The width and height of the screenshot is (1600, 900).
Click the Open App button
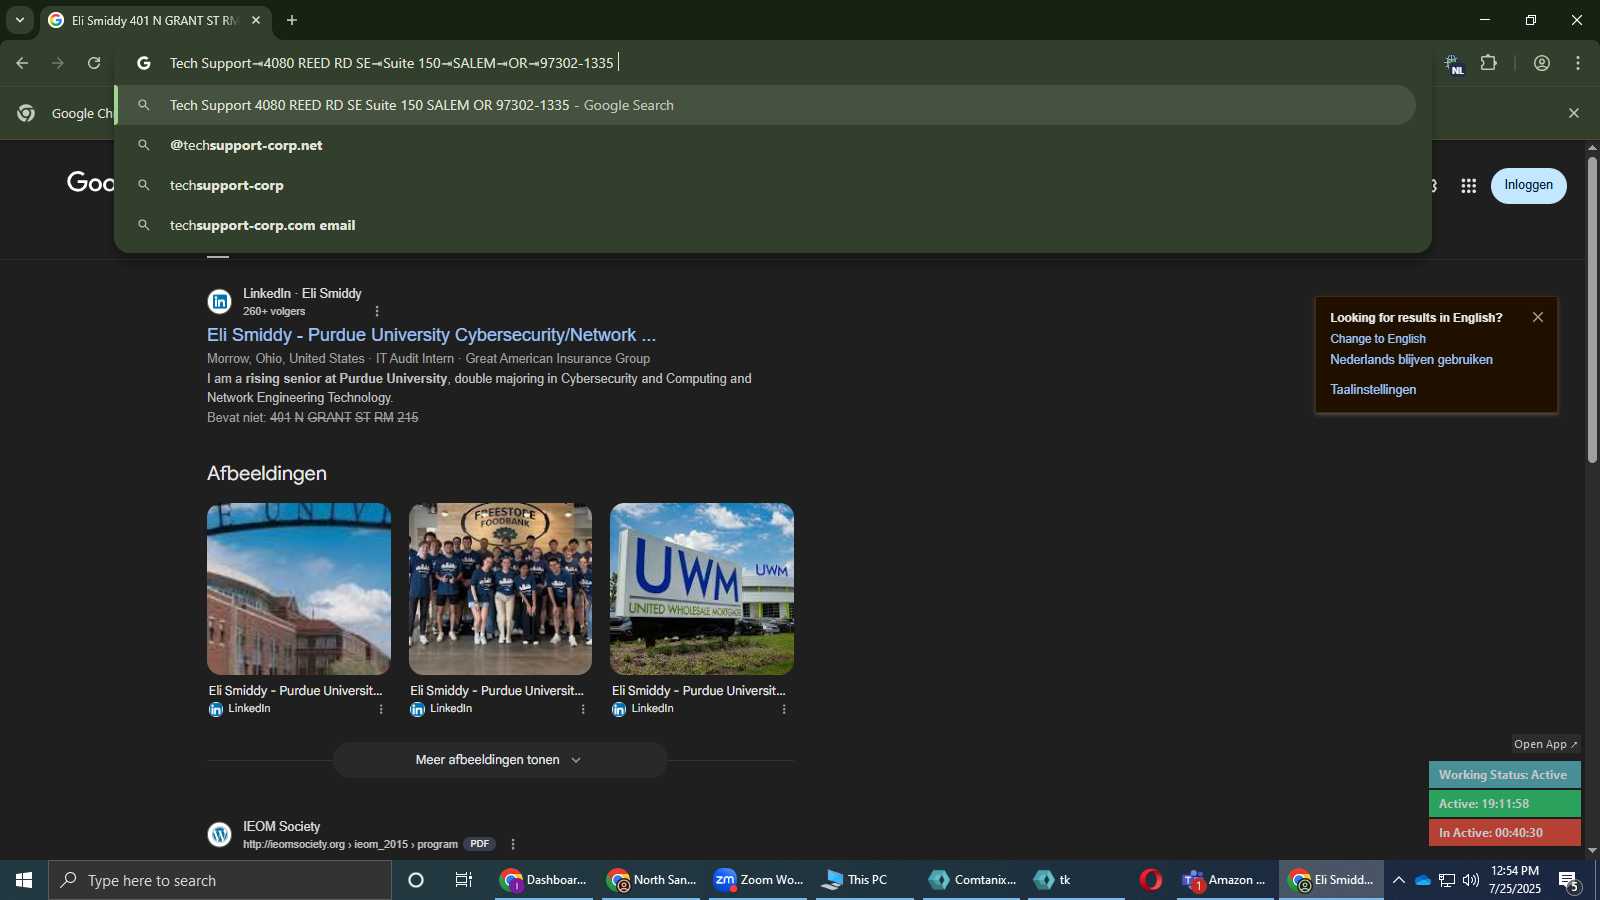[x=1546, y=744]
